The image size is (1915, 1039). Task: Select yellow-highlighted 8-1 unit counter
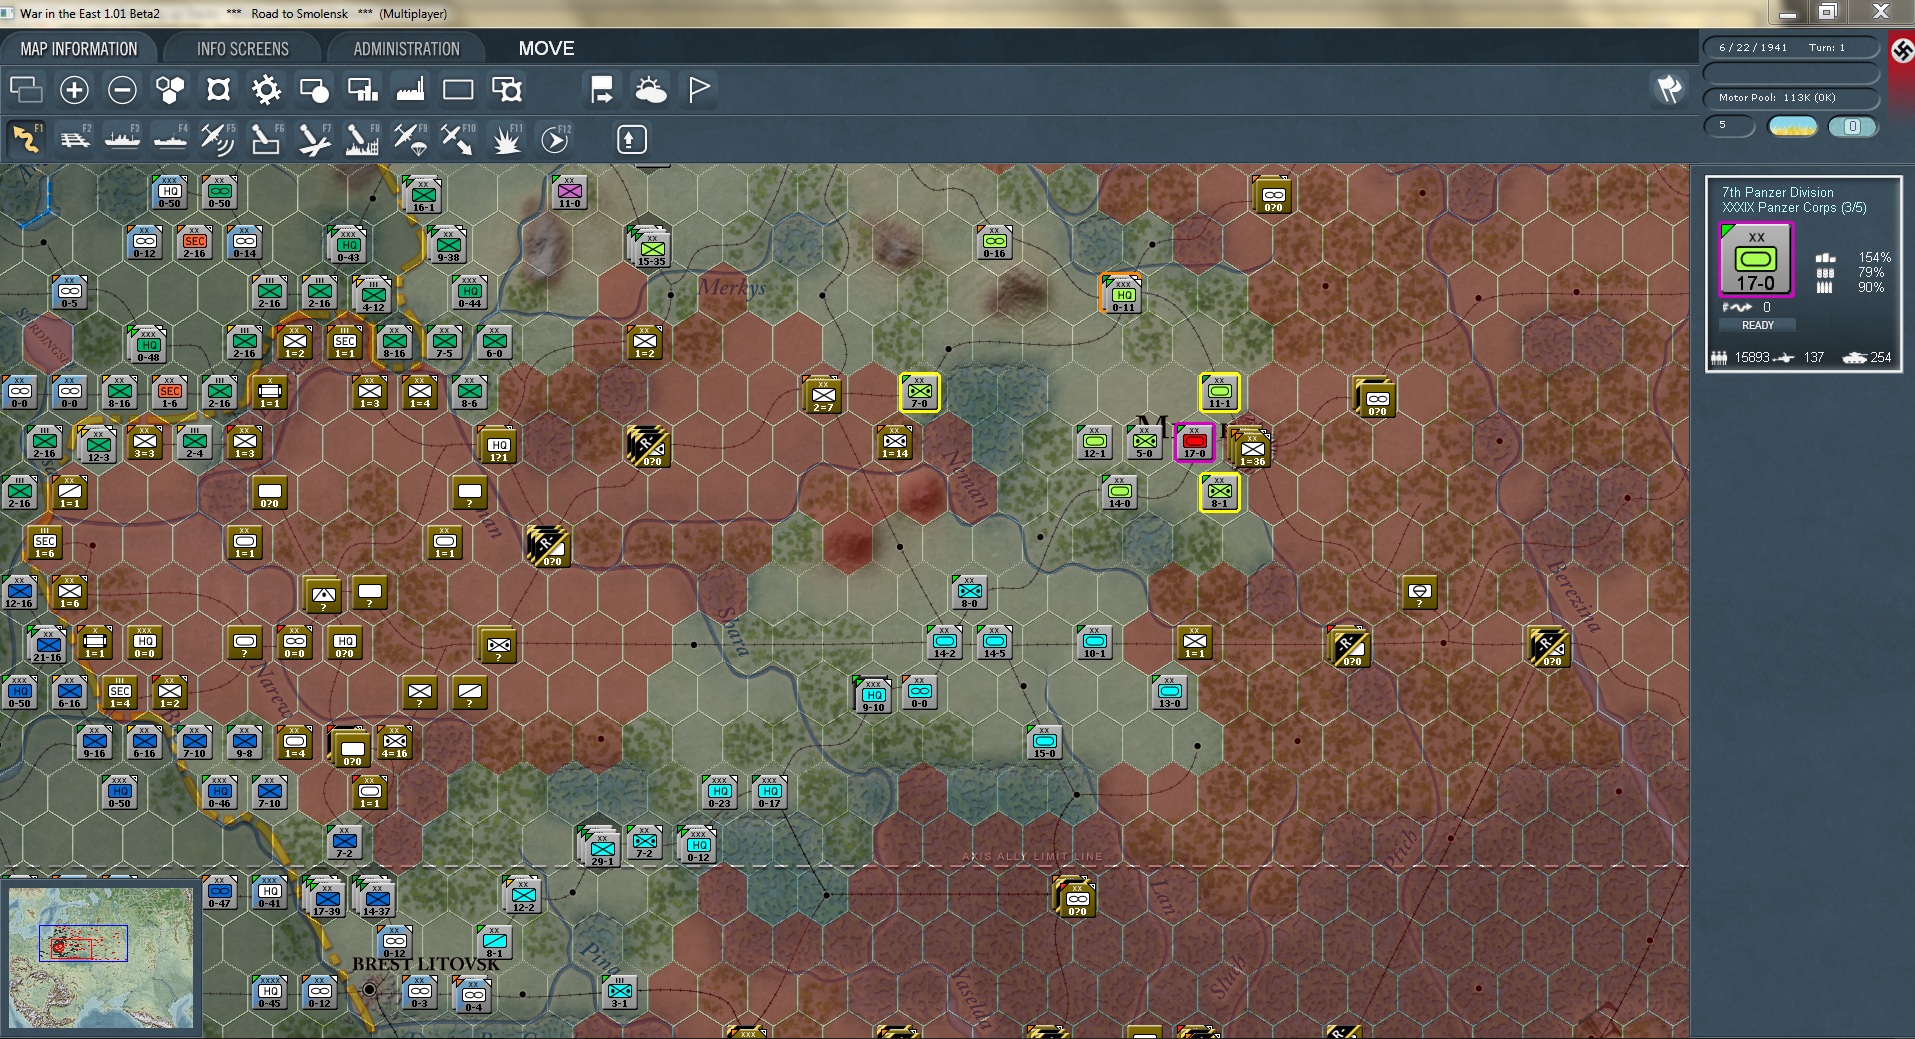(x=1219, y=492)
